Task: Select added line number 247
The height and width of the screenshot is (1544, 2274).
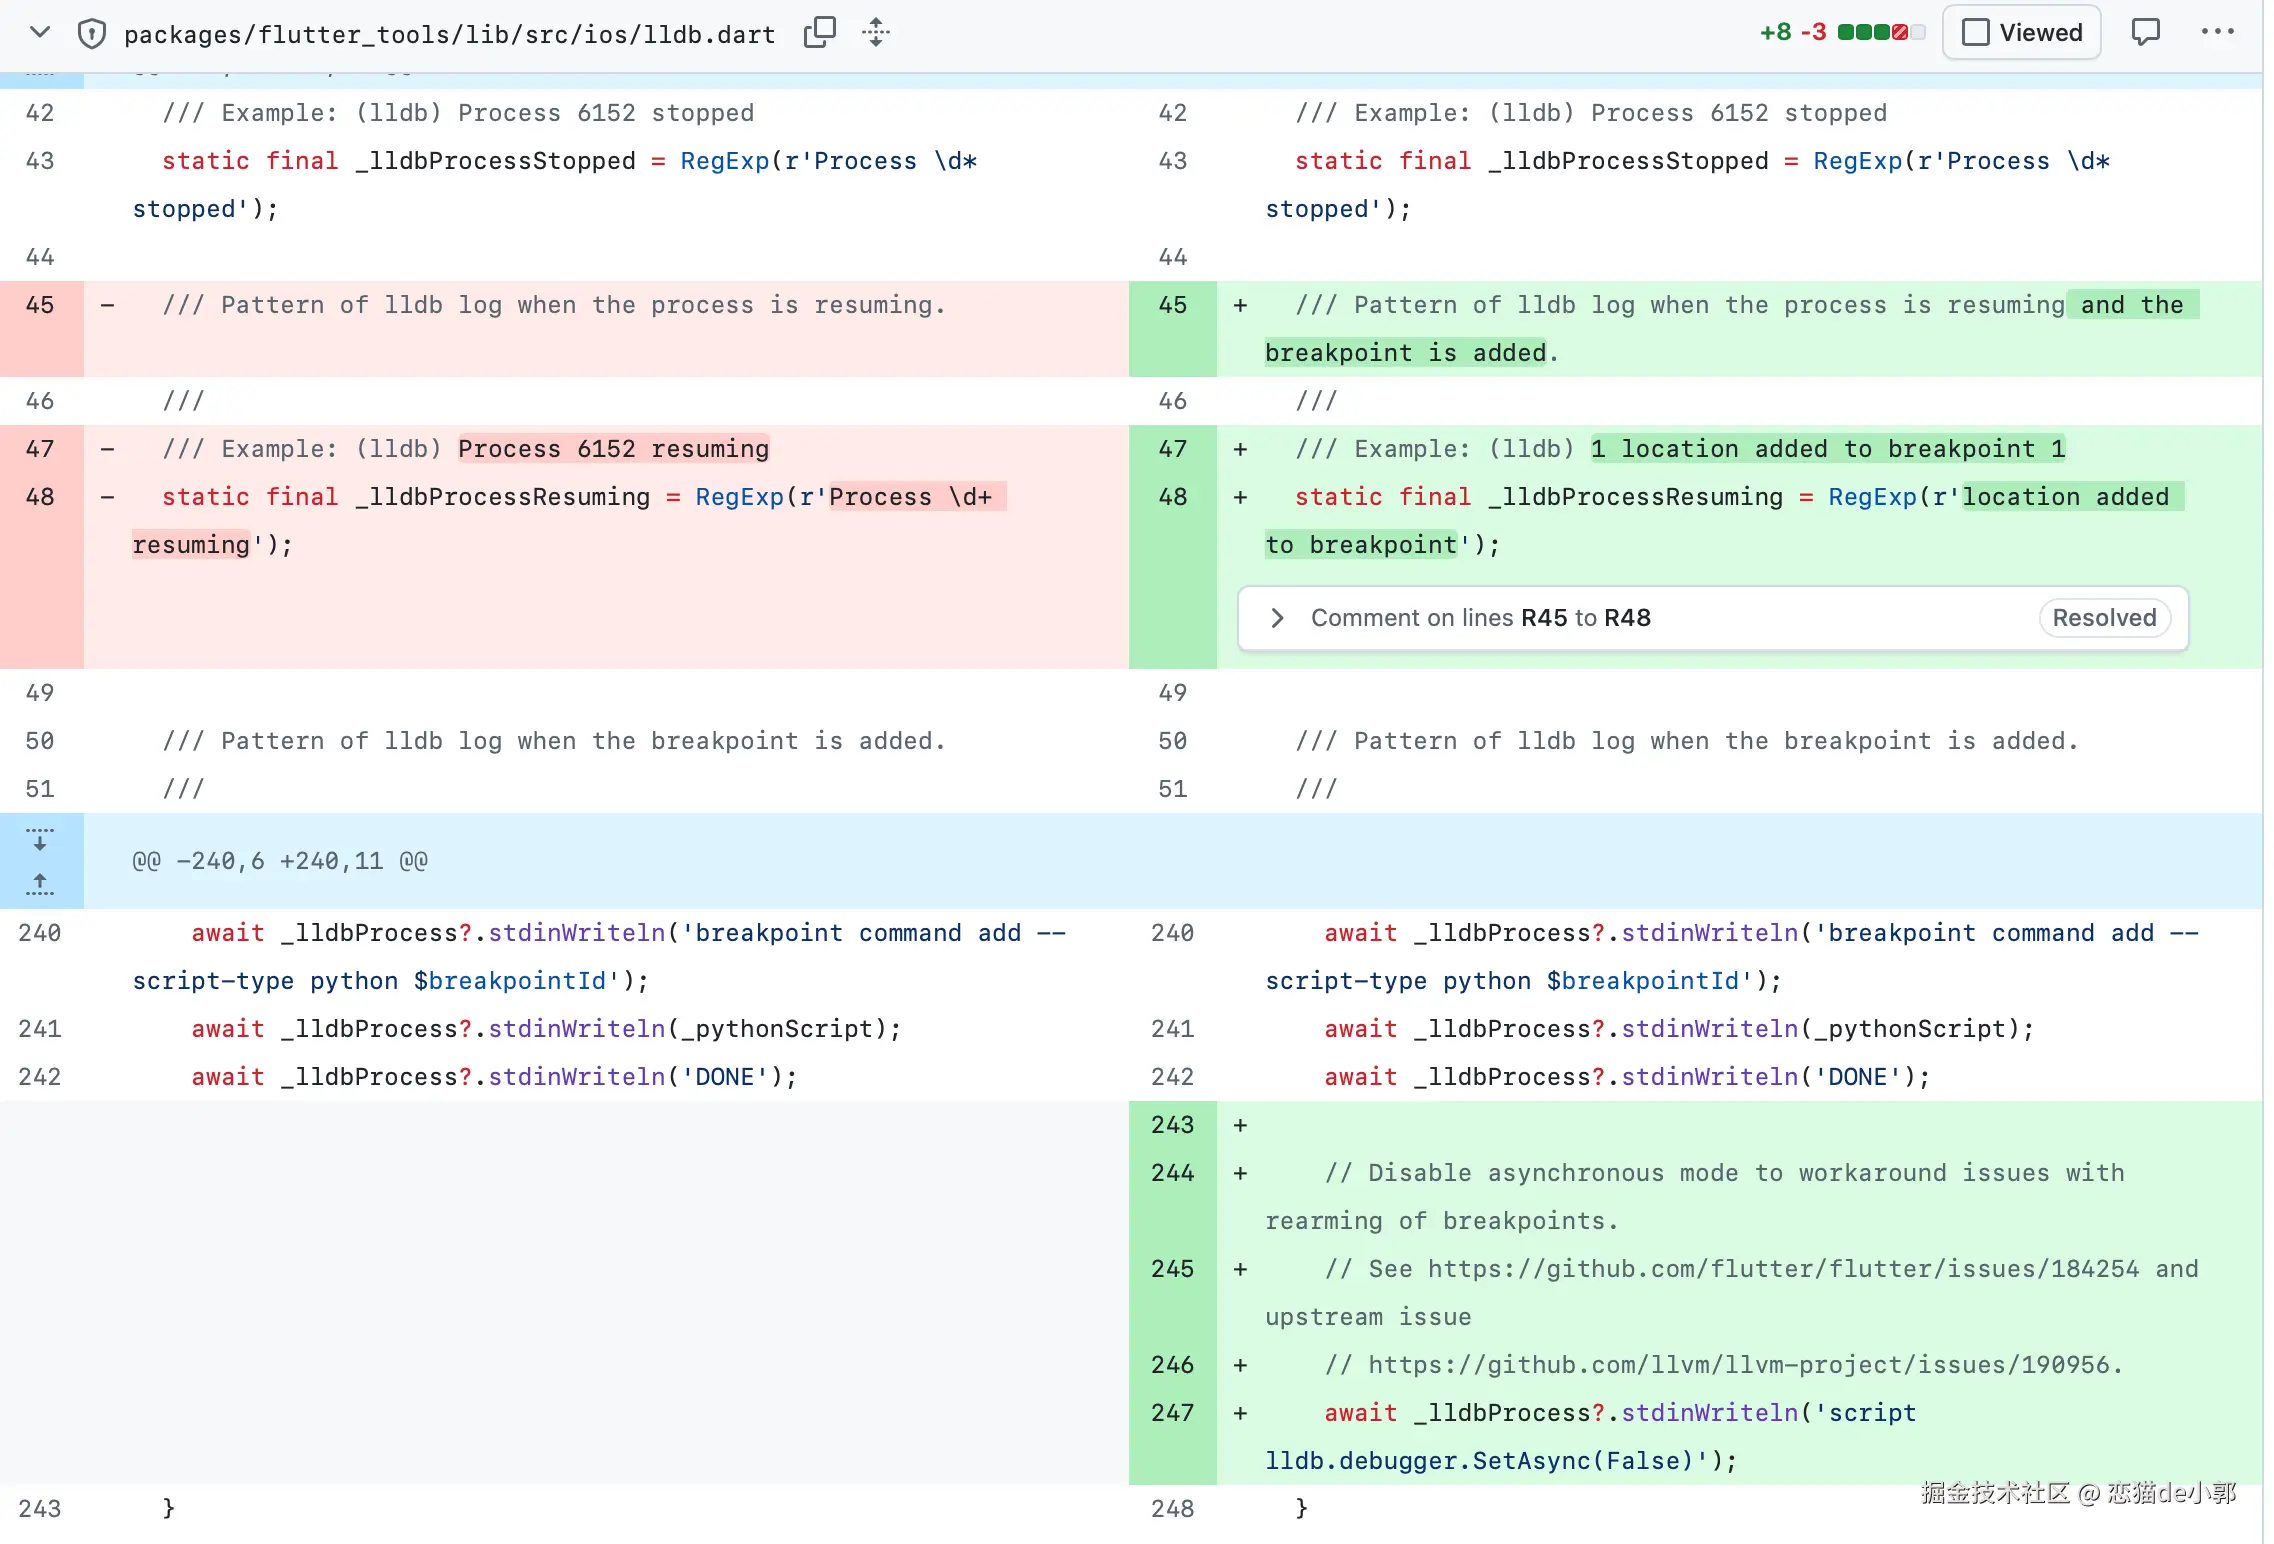Action: [x=1172, y=1413]
